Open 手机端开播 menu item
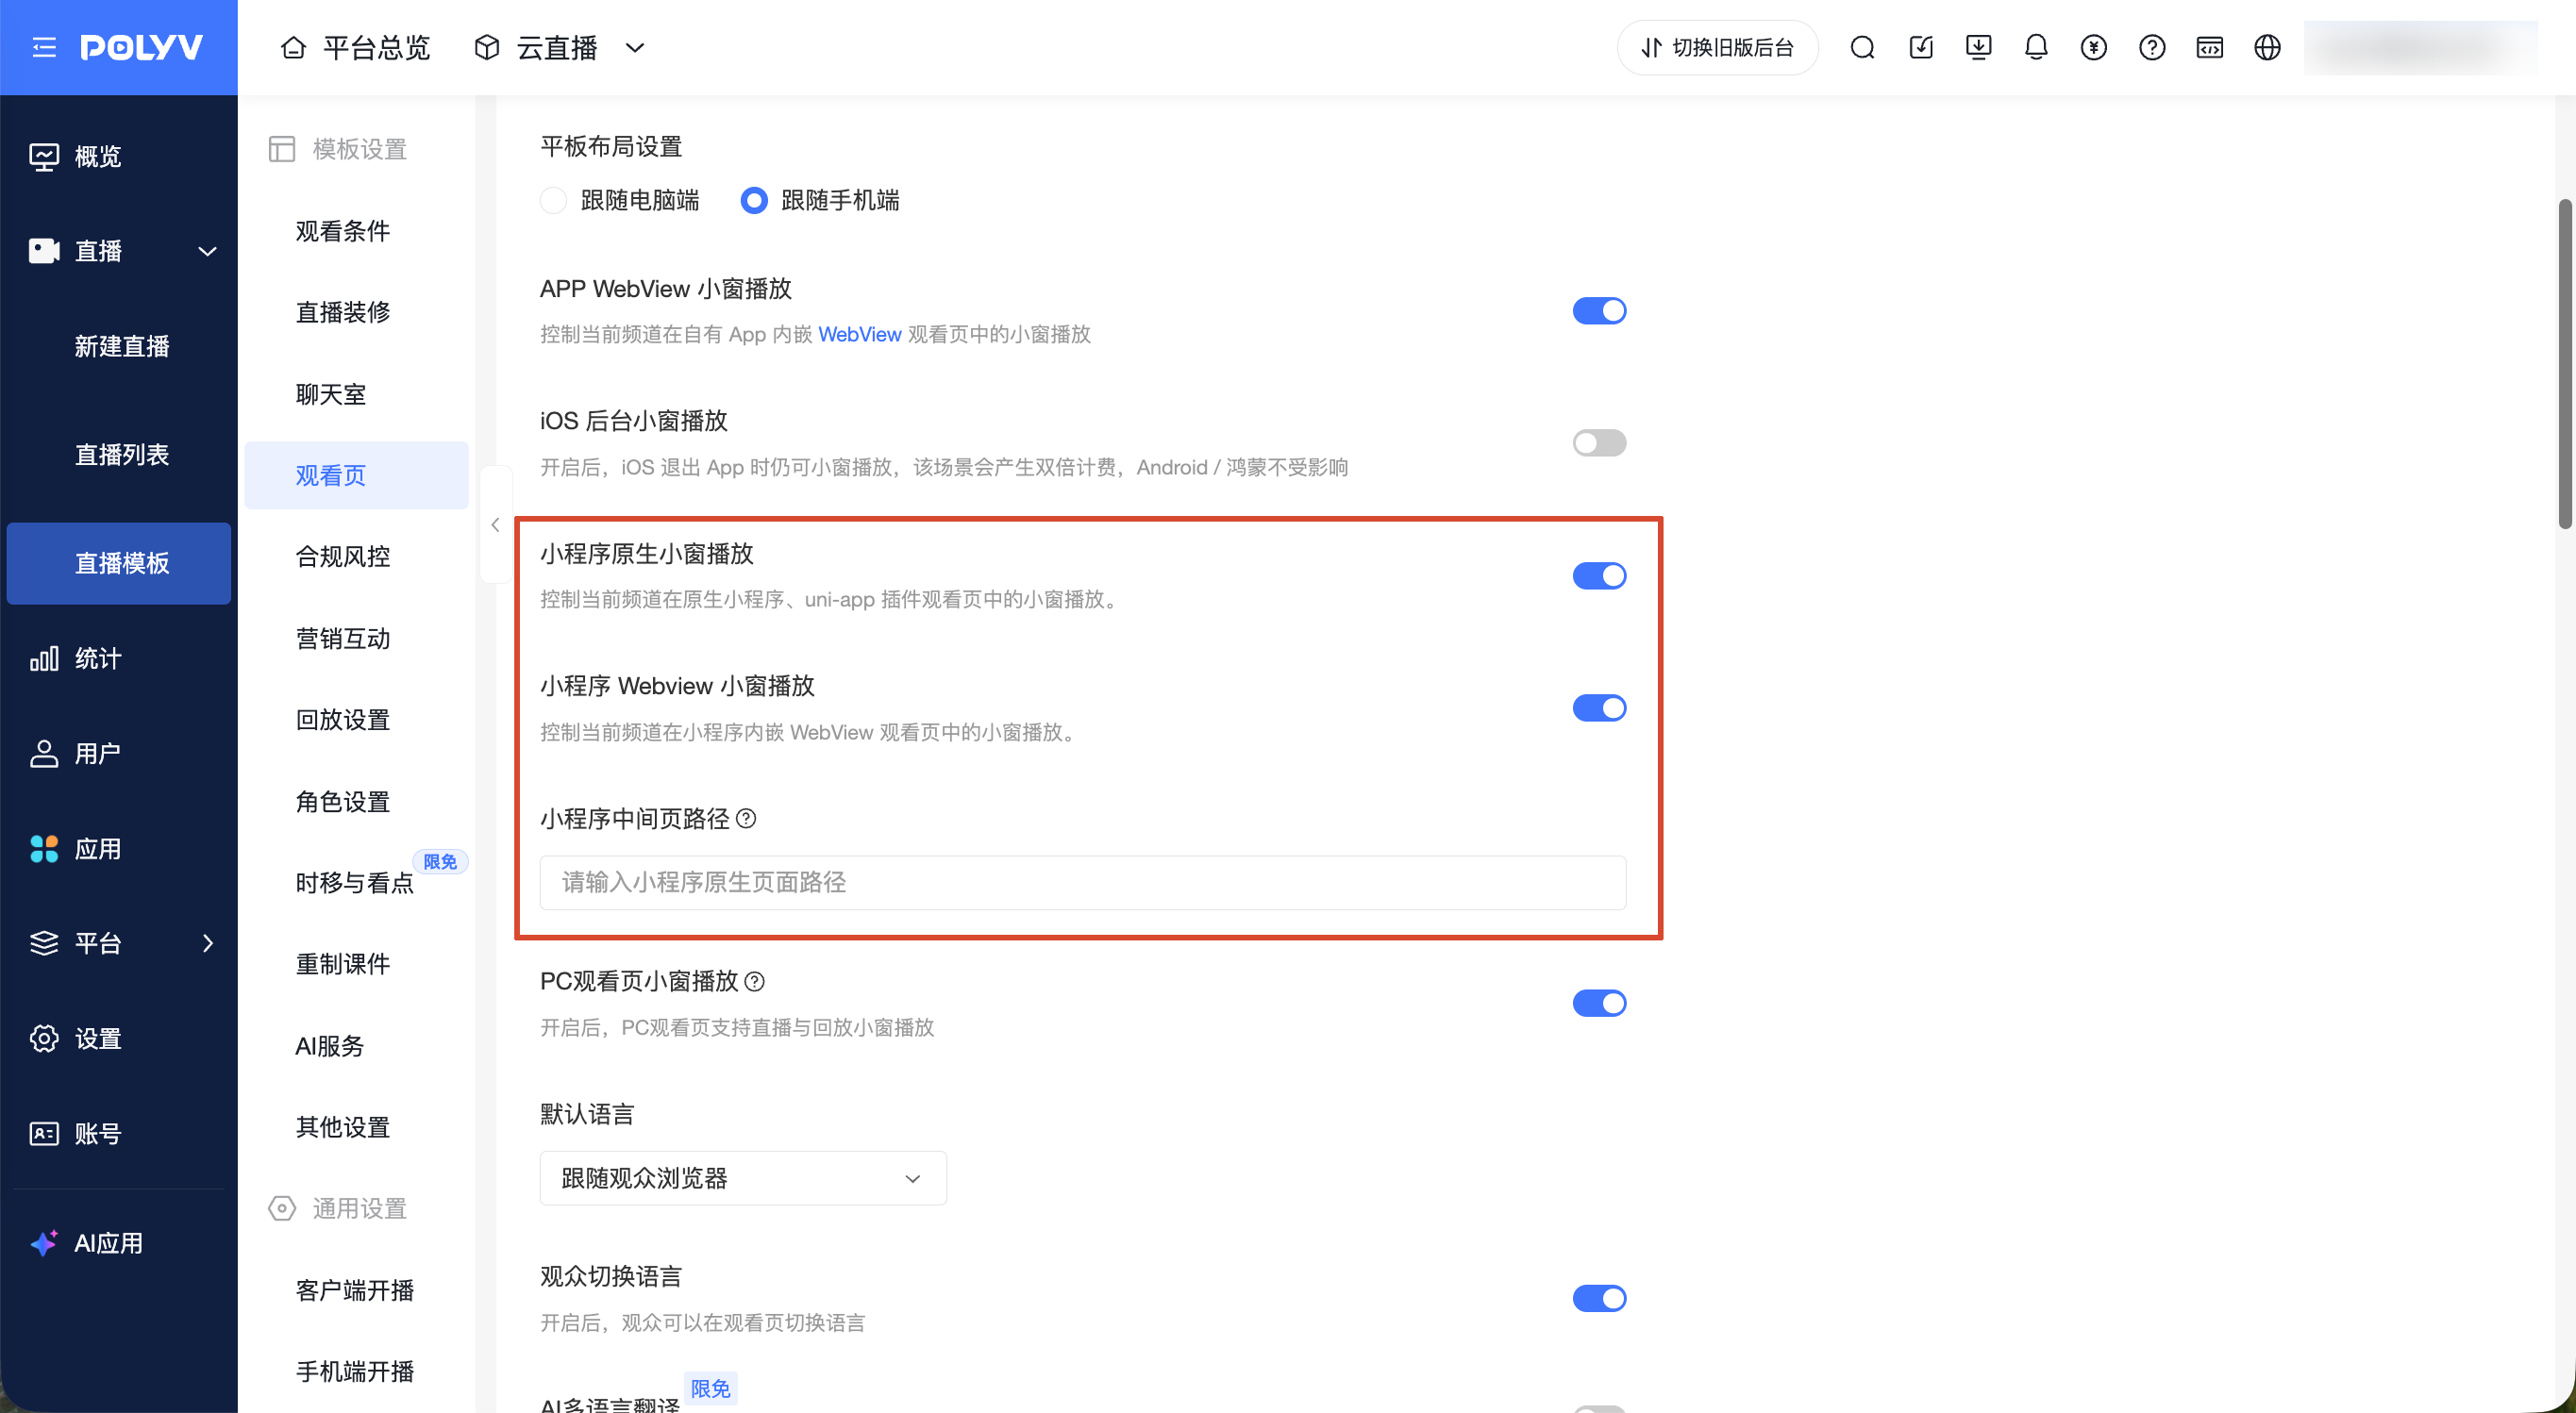 (x=356, y=1372)
